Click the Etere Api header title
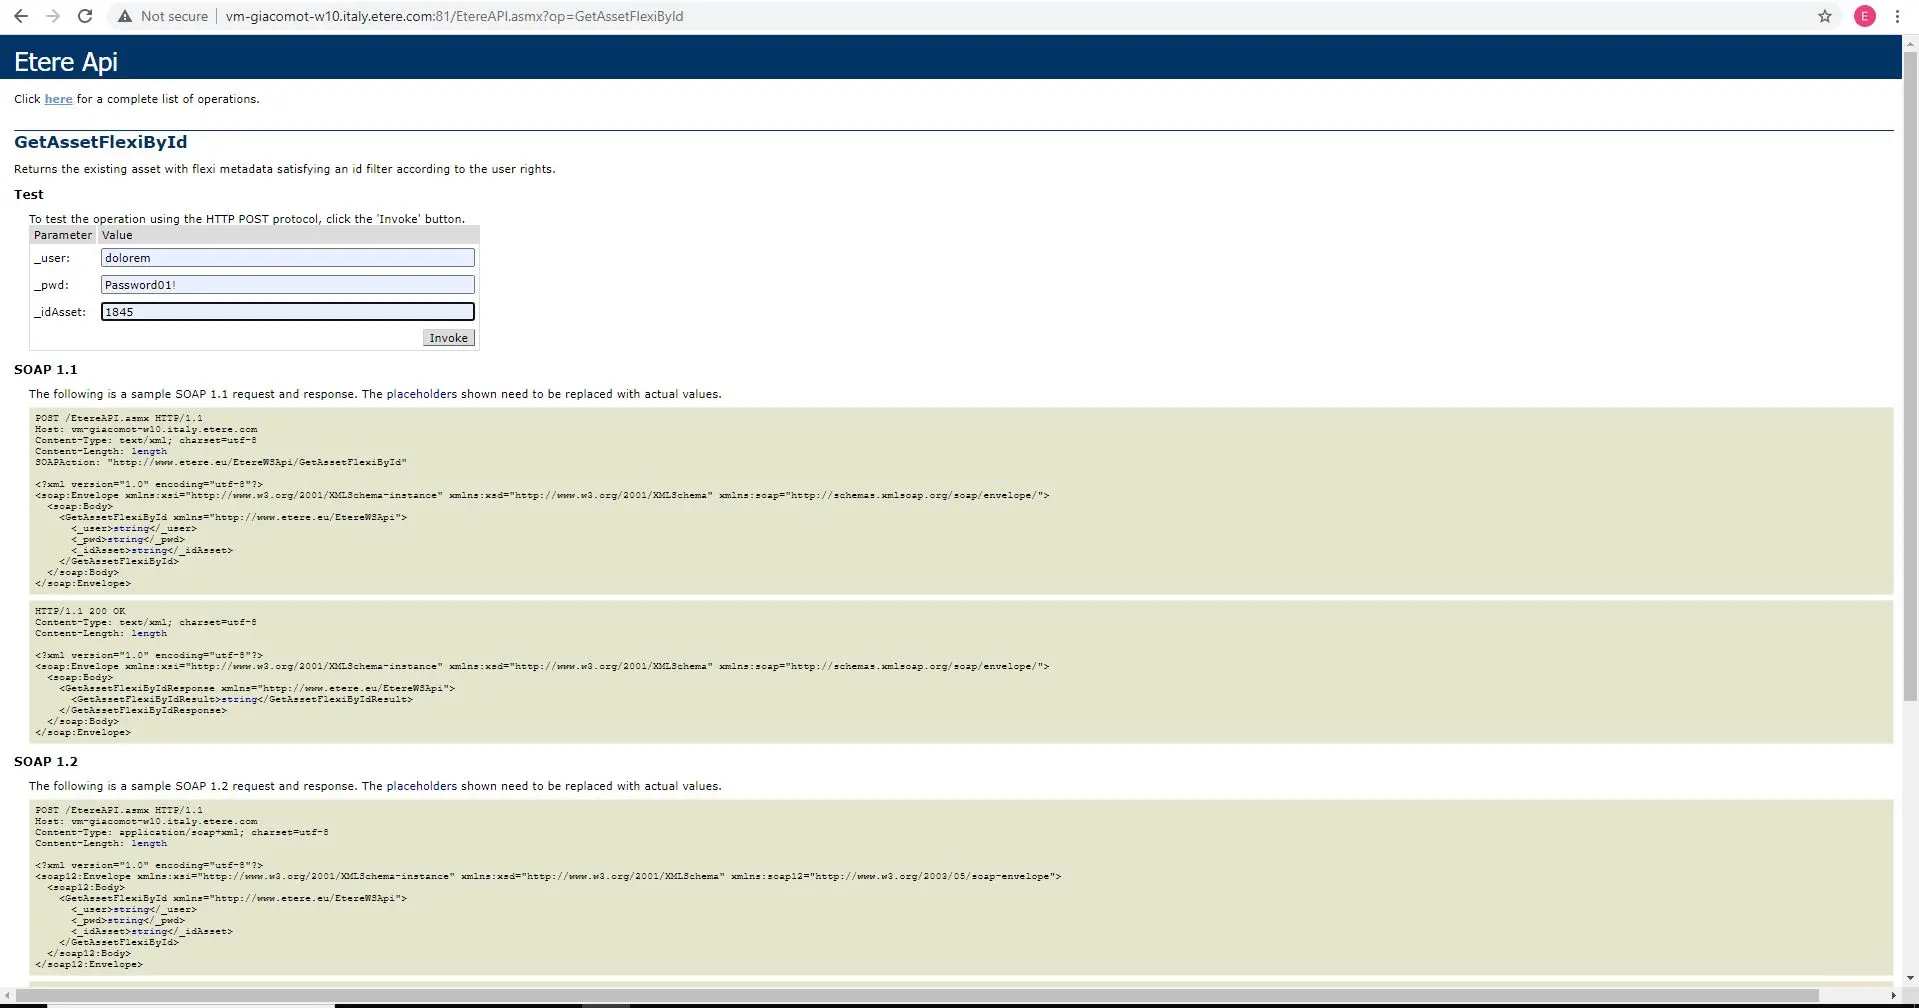This screenshot has width=1919, height=1008. [66, 62]
